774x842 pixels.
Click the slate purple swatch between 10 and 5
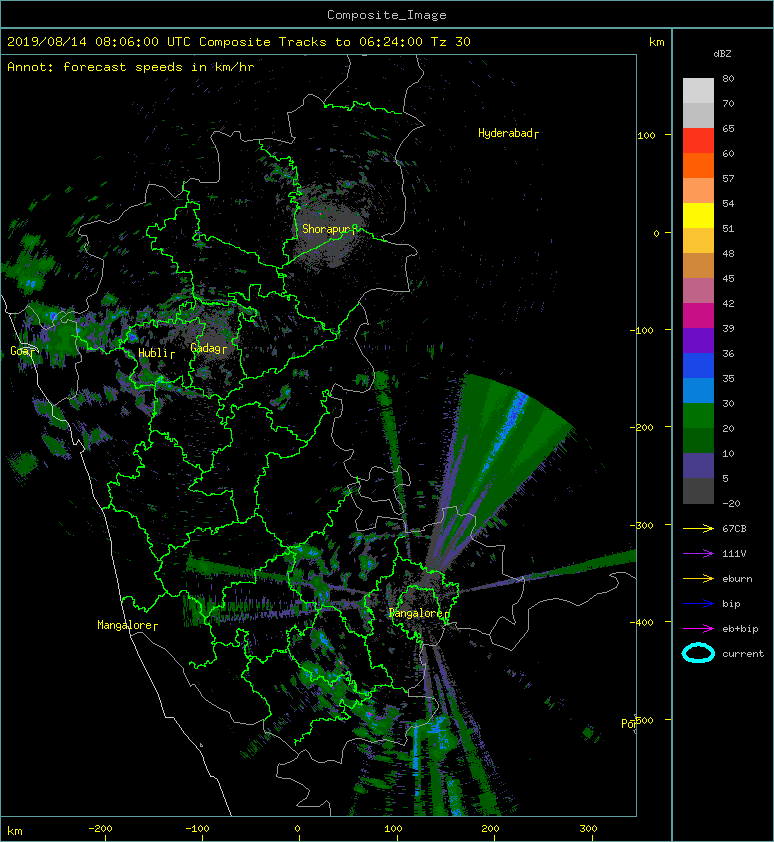[698, 466]
